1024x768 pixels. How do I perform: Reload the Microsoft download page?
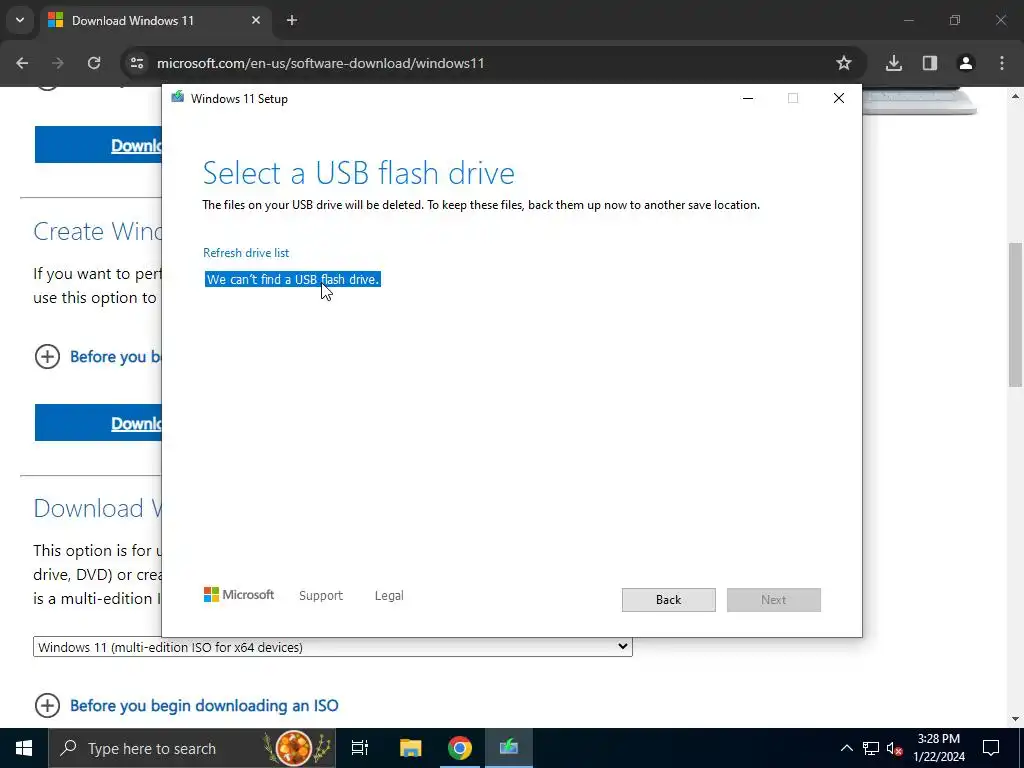click(94, 63)
